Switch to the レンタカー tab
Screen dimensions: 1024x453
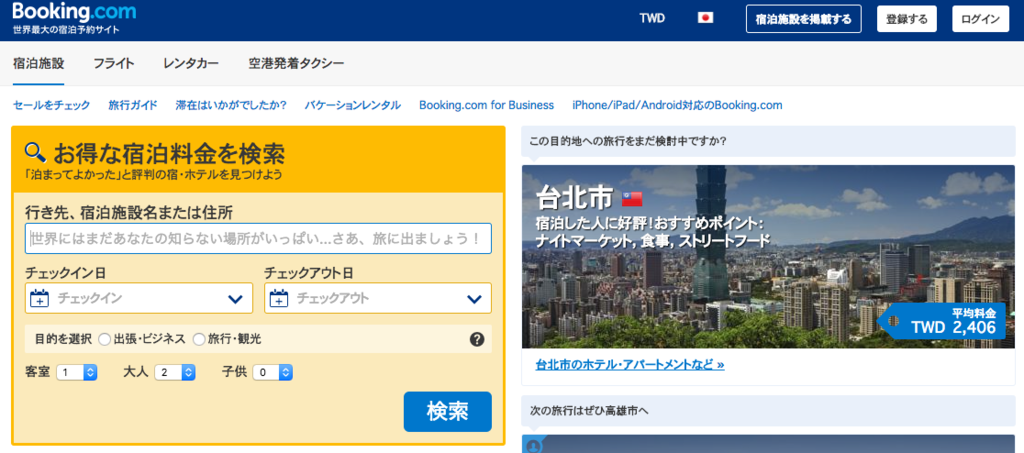pyautogui.click(x=191, y=63)
